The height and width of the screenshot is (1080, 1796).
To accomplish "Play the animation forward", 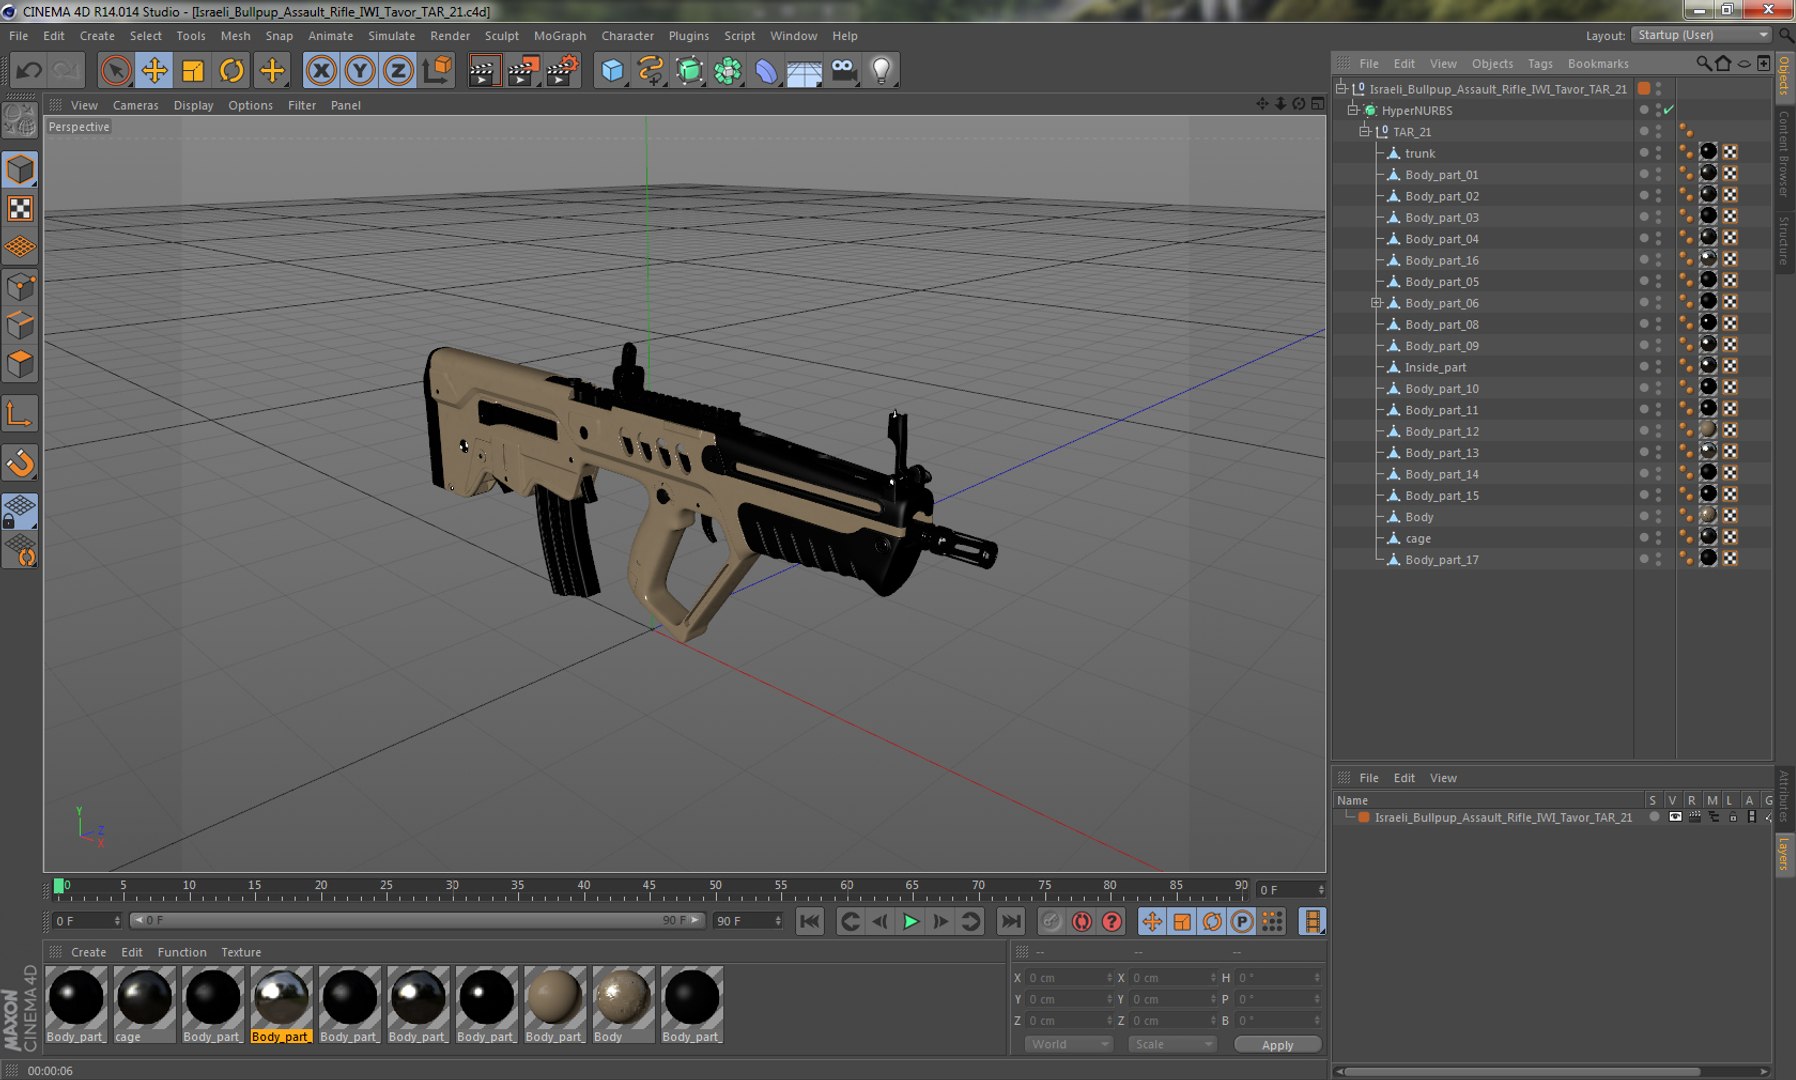I will [x=910, y=921].
